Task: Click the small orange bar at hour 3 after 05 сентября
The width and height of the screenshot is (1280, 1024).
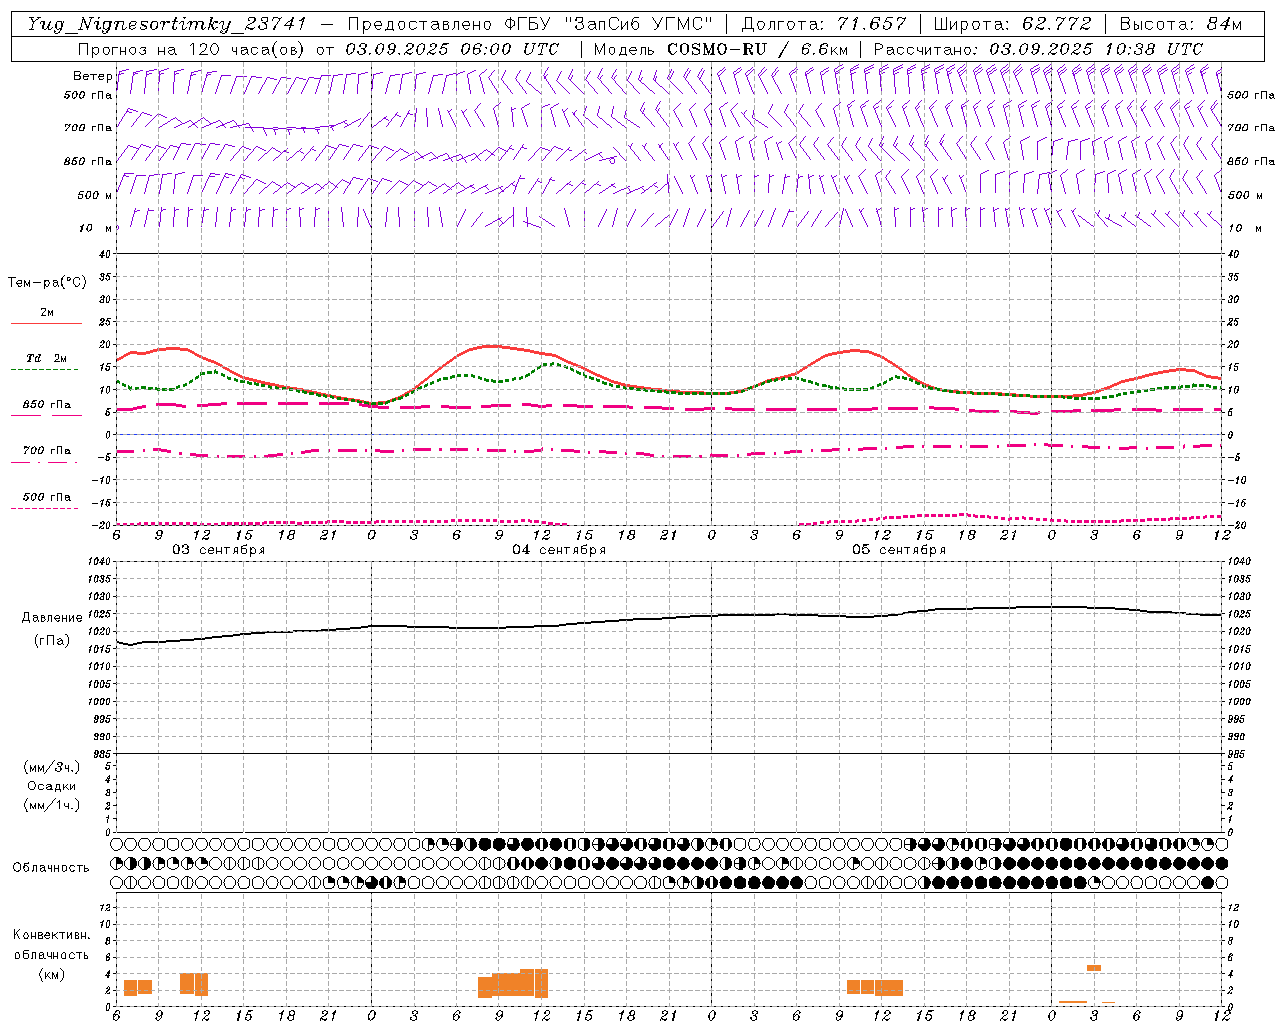Action: pos(1094,968)
